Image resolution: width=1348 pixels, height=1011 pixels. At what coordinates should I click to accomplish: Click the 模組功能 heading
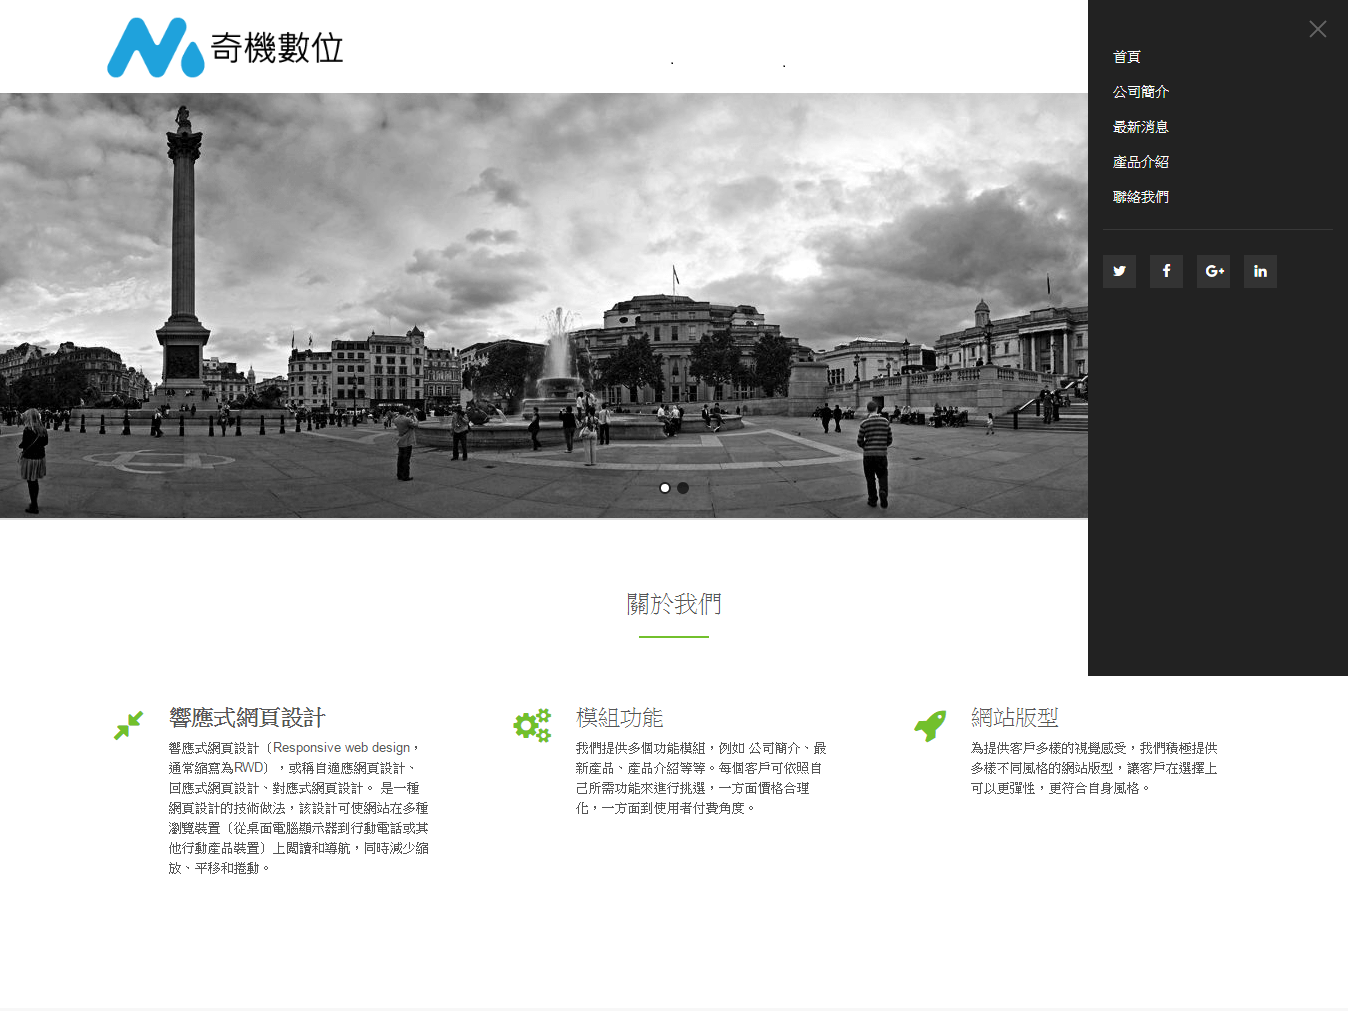(x=619, y=718)
